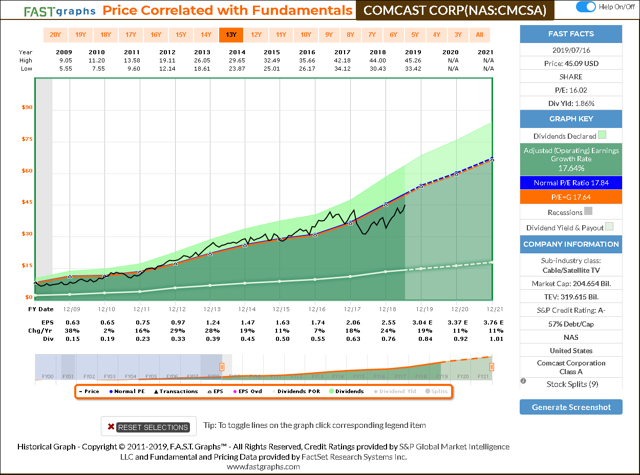This screenshot has width=640, height=475.
Task: Select the 17Y time range tab
Action: coord(131,35)
